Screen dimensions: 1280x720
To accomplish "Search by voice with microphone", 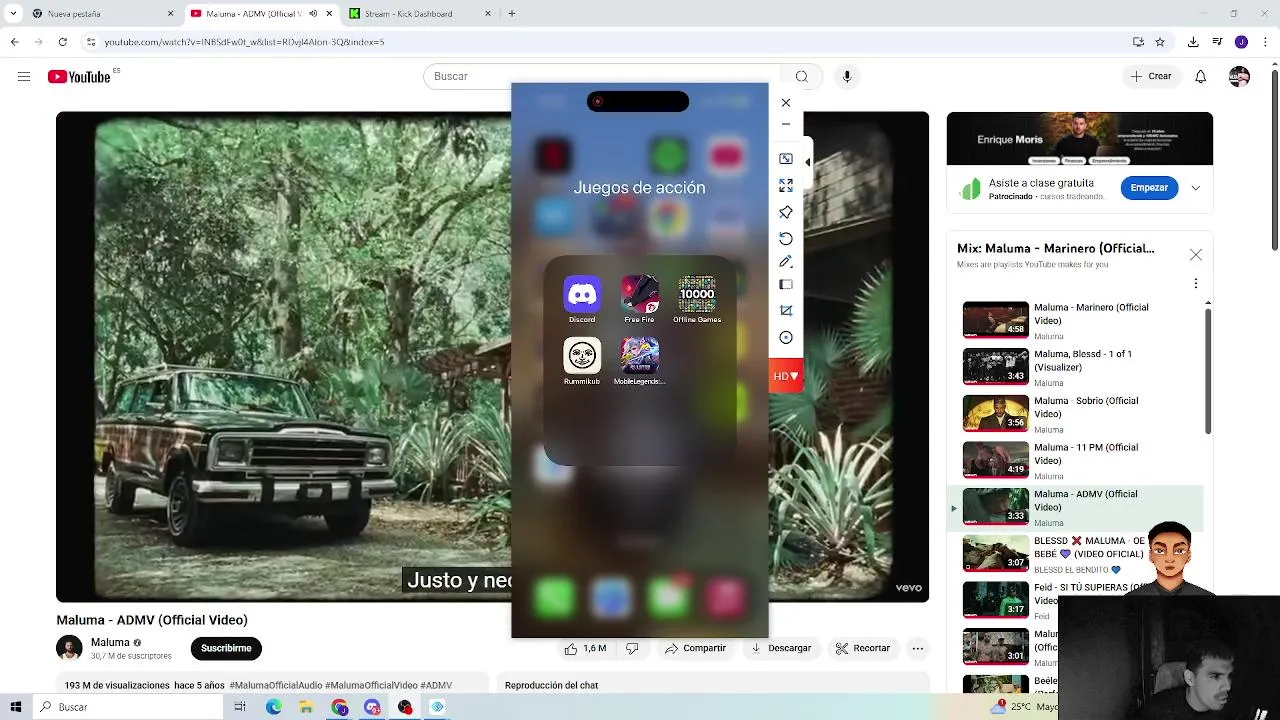I will point(847,76).
